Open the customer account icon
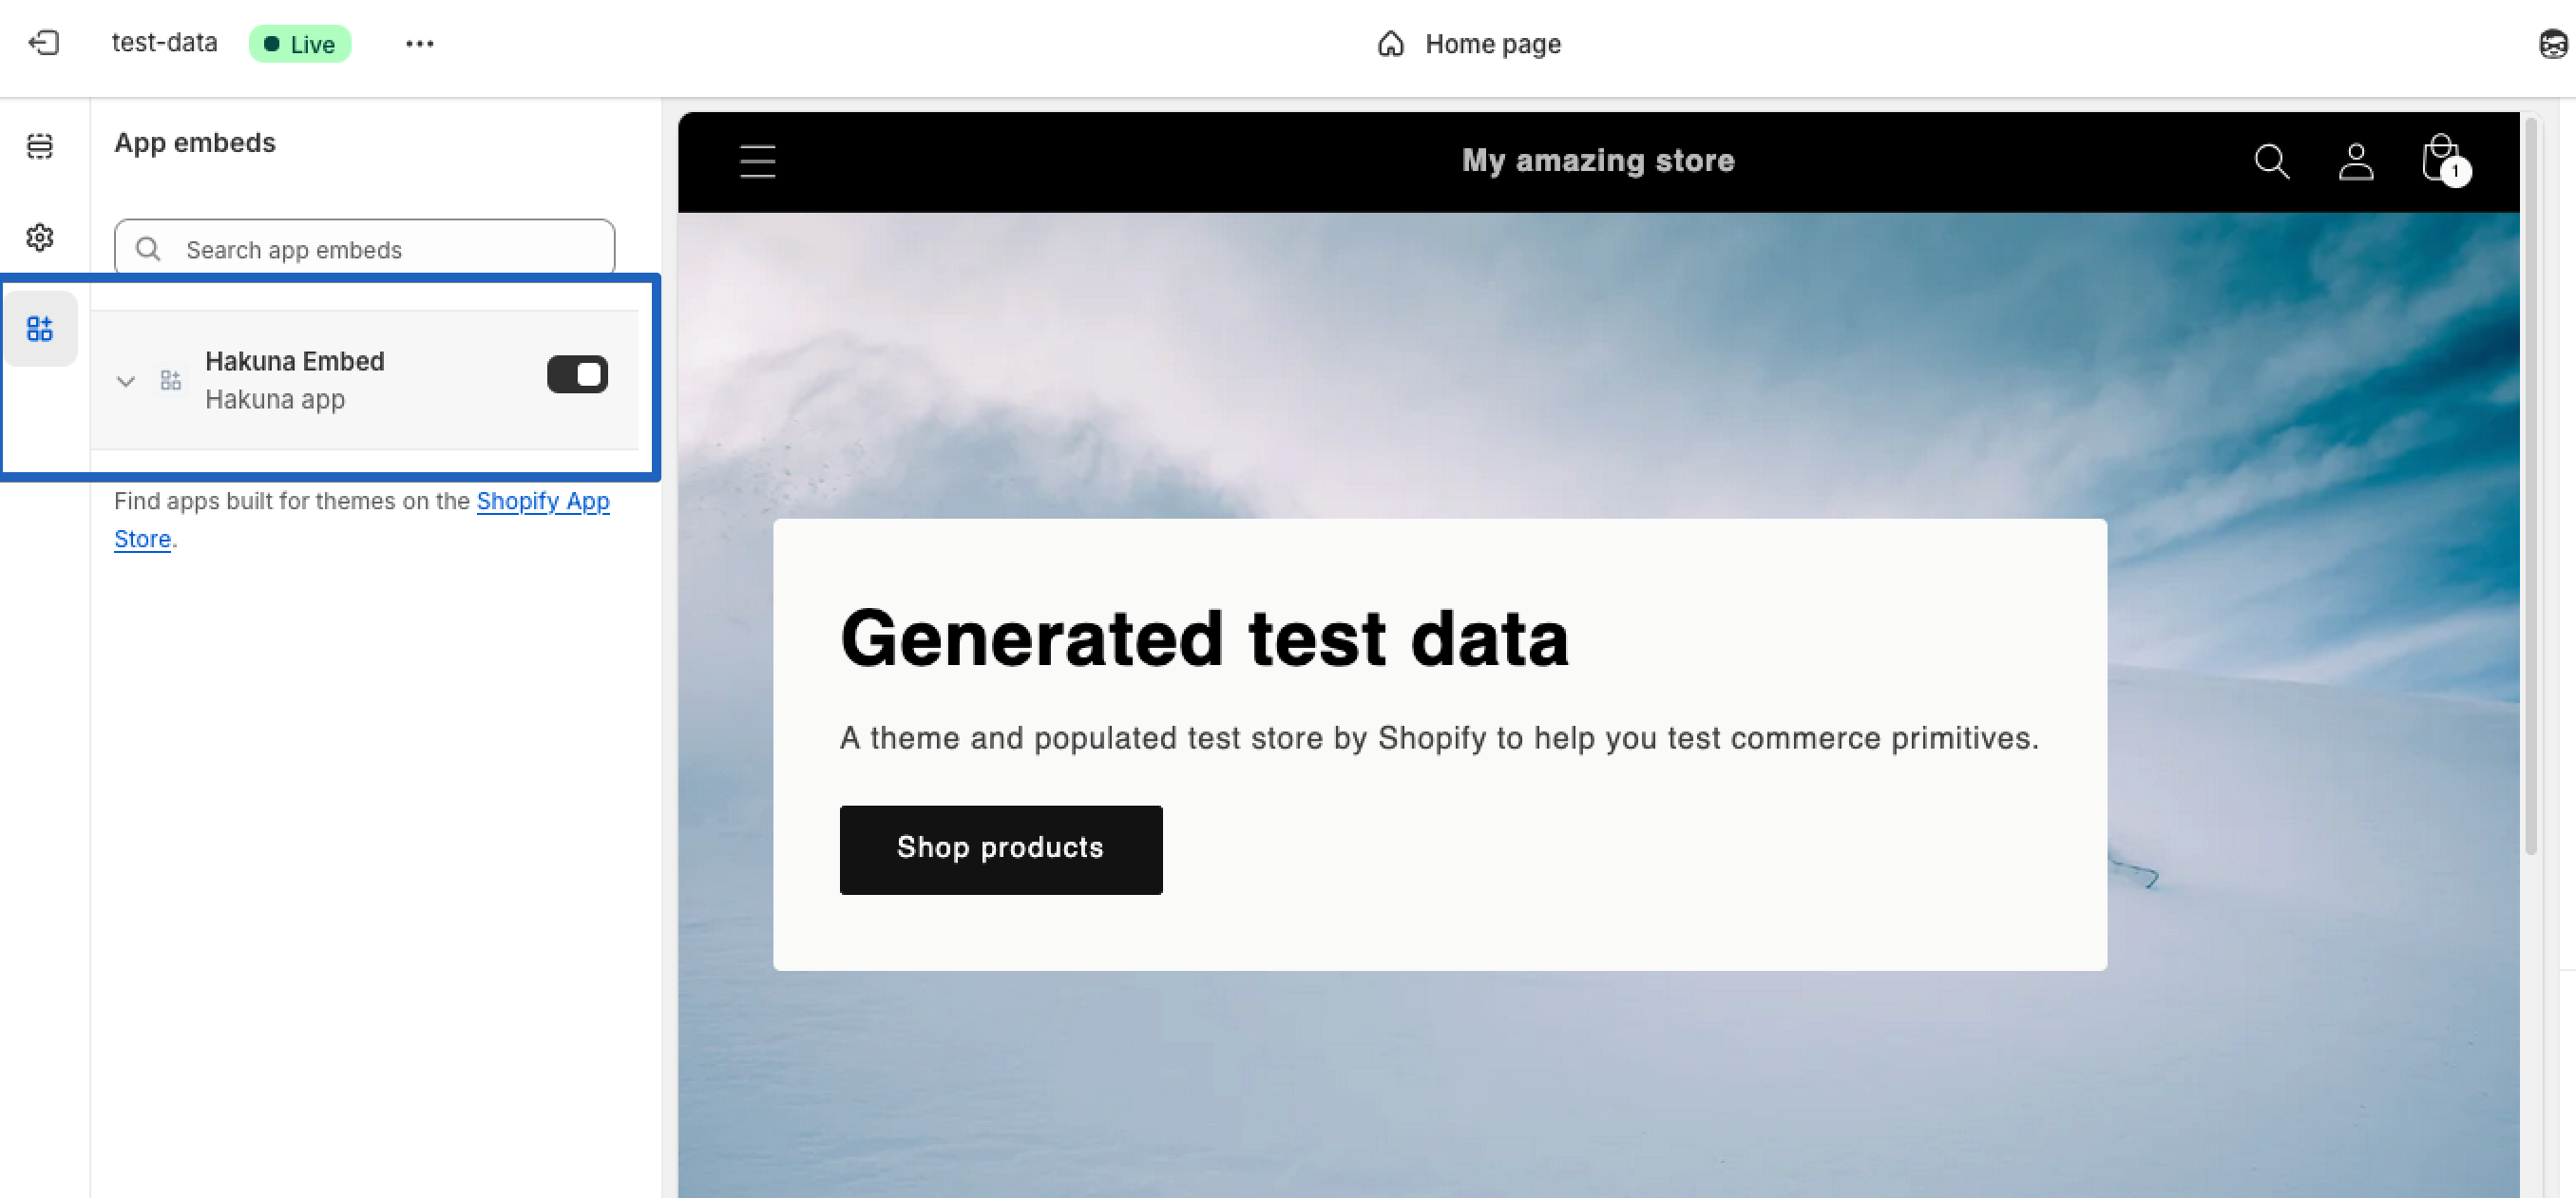Image resolution: width=2576 pixels, height=1198 pixels. pos(2355,161)
